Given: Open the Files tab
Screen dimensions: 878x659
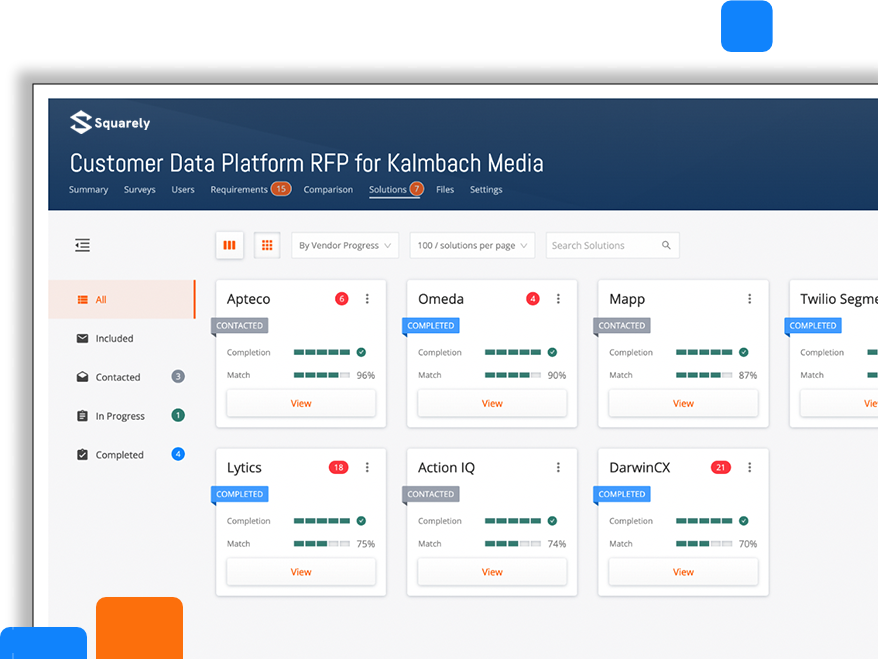Looking at the screenshot, I should tap(445, 190).
